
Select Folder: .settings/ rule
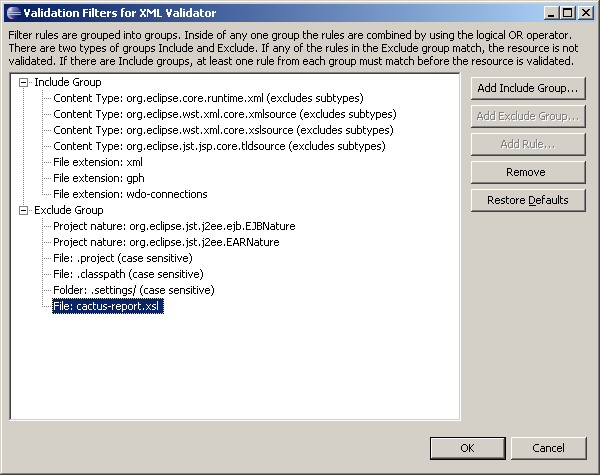(134, 290)
